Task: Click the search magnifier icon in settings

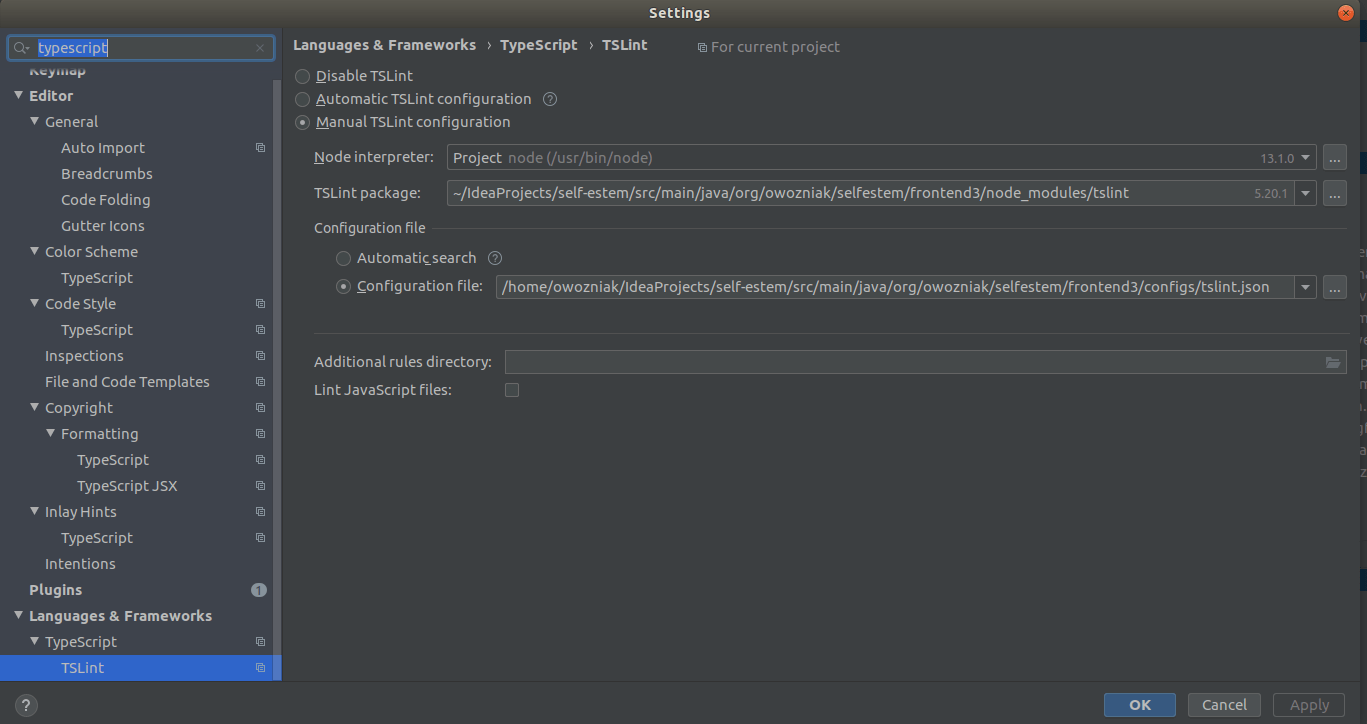Action: click(21, 48)
